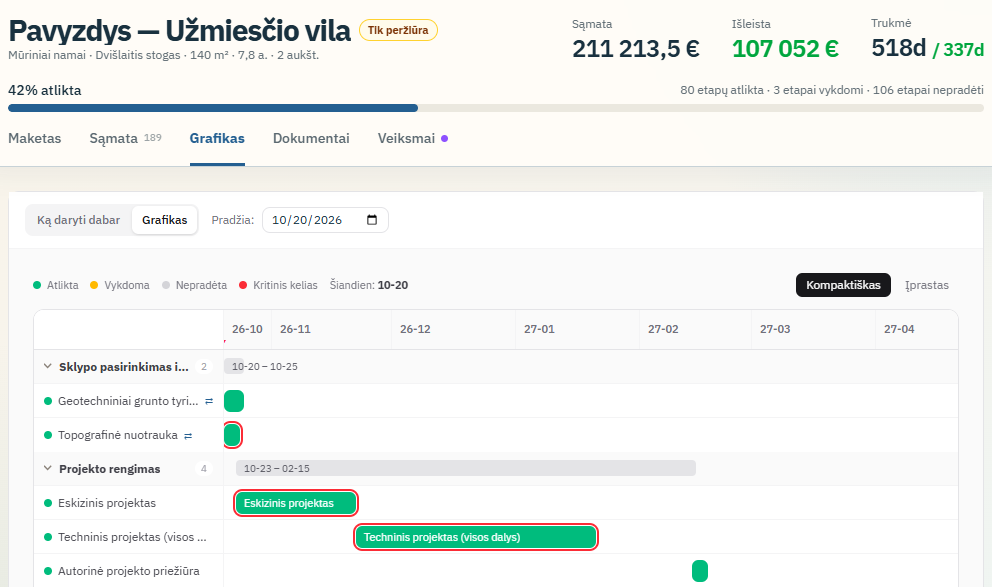Viewport: 992px width, 587px height.
Task: Select the Grafikas segmented view button
Action: tap(164, 220)
